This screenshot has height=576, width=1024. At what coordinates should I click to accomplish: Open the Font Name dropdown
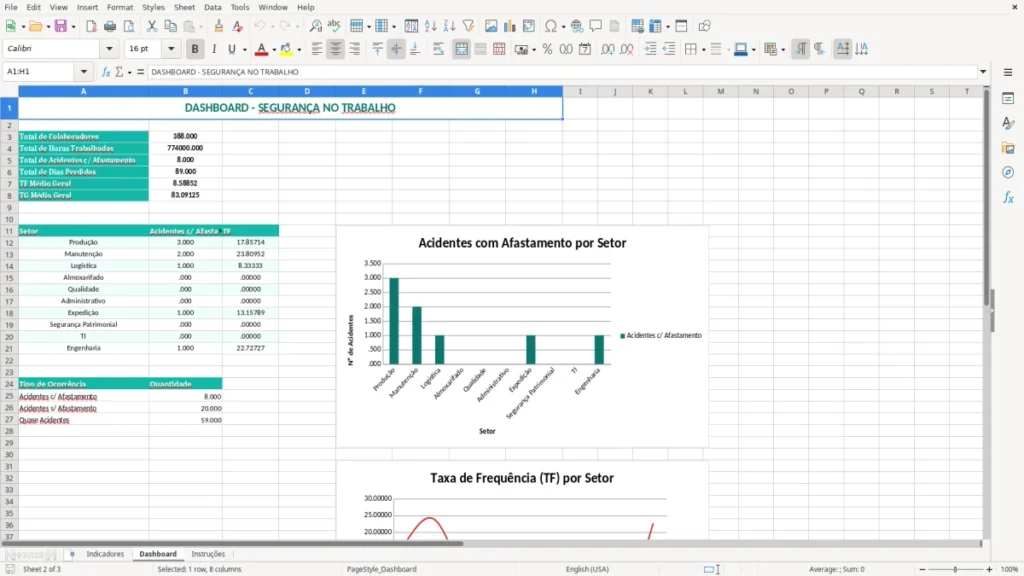click(x=109, y=48)
